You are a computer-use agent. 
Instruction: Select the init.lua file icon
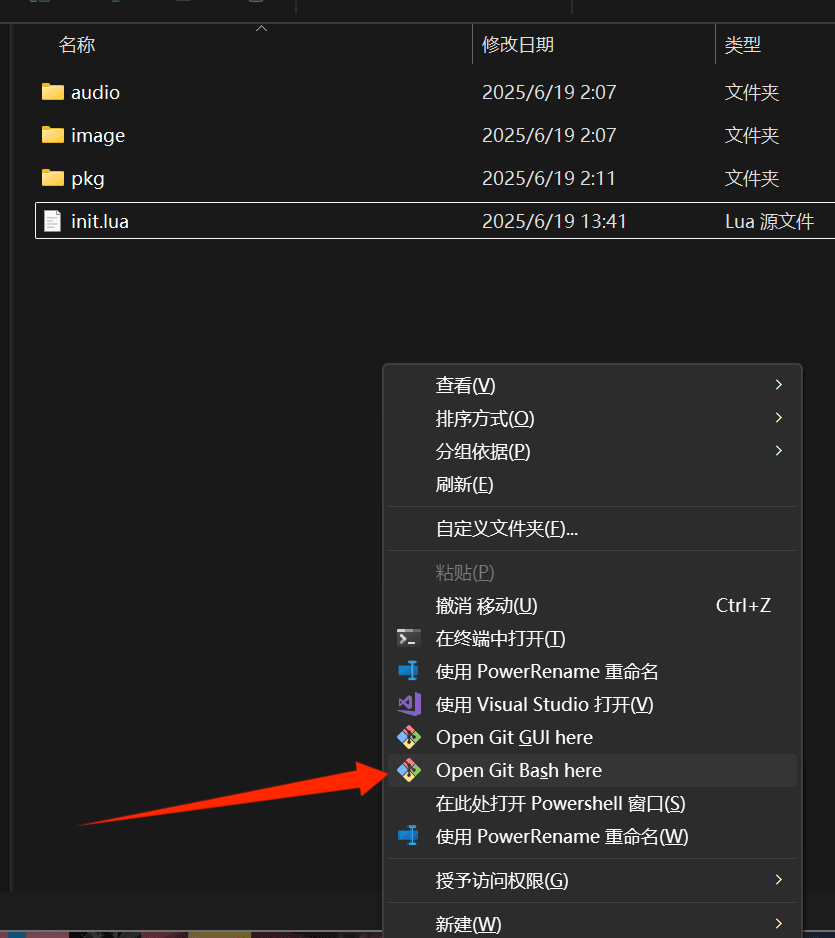point(53,221)
